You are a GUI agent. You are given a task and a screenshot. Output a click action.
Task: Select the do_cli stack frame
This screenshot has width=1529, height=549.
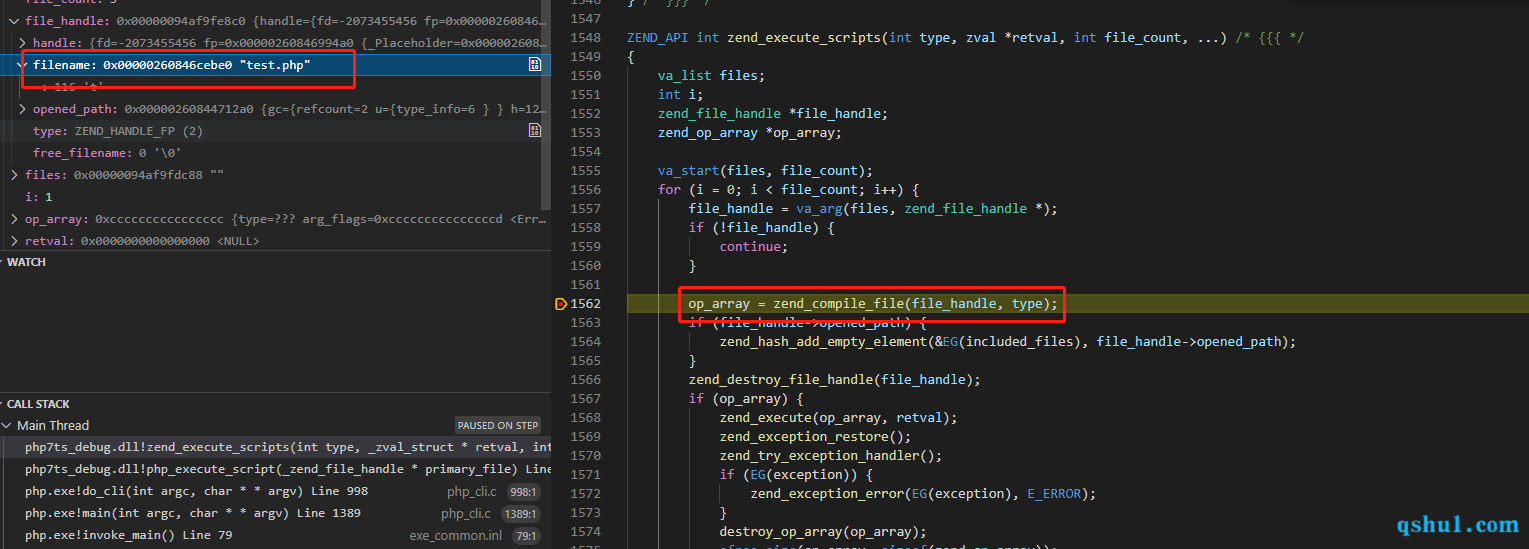[x=275, y=491]
